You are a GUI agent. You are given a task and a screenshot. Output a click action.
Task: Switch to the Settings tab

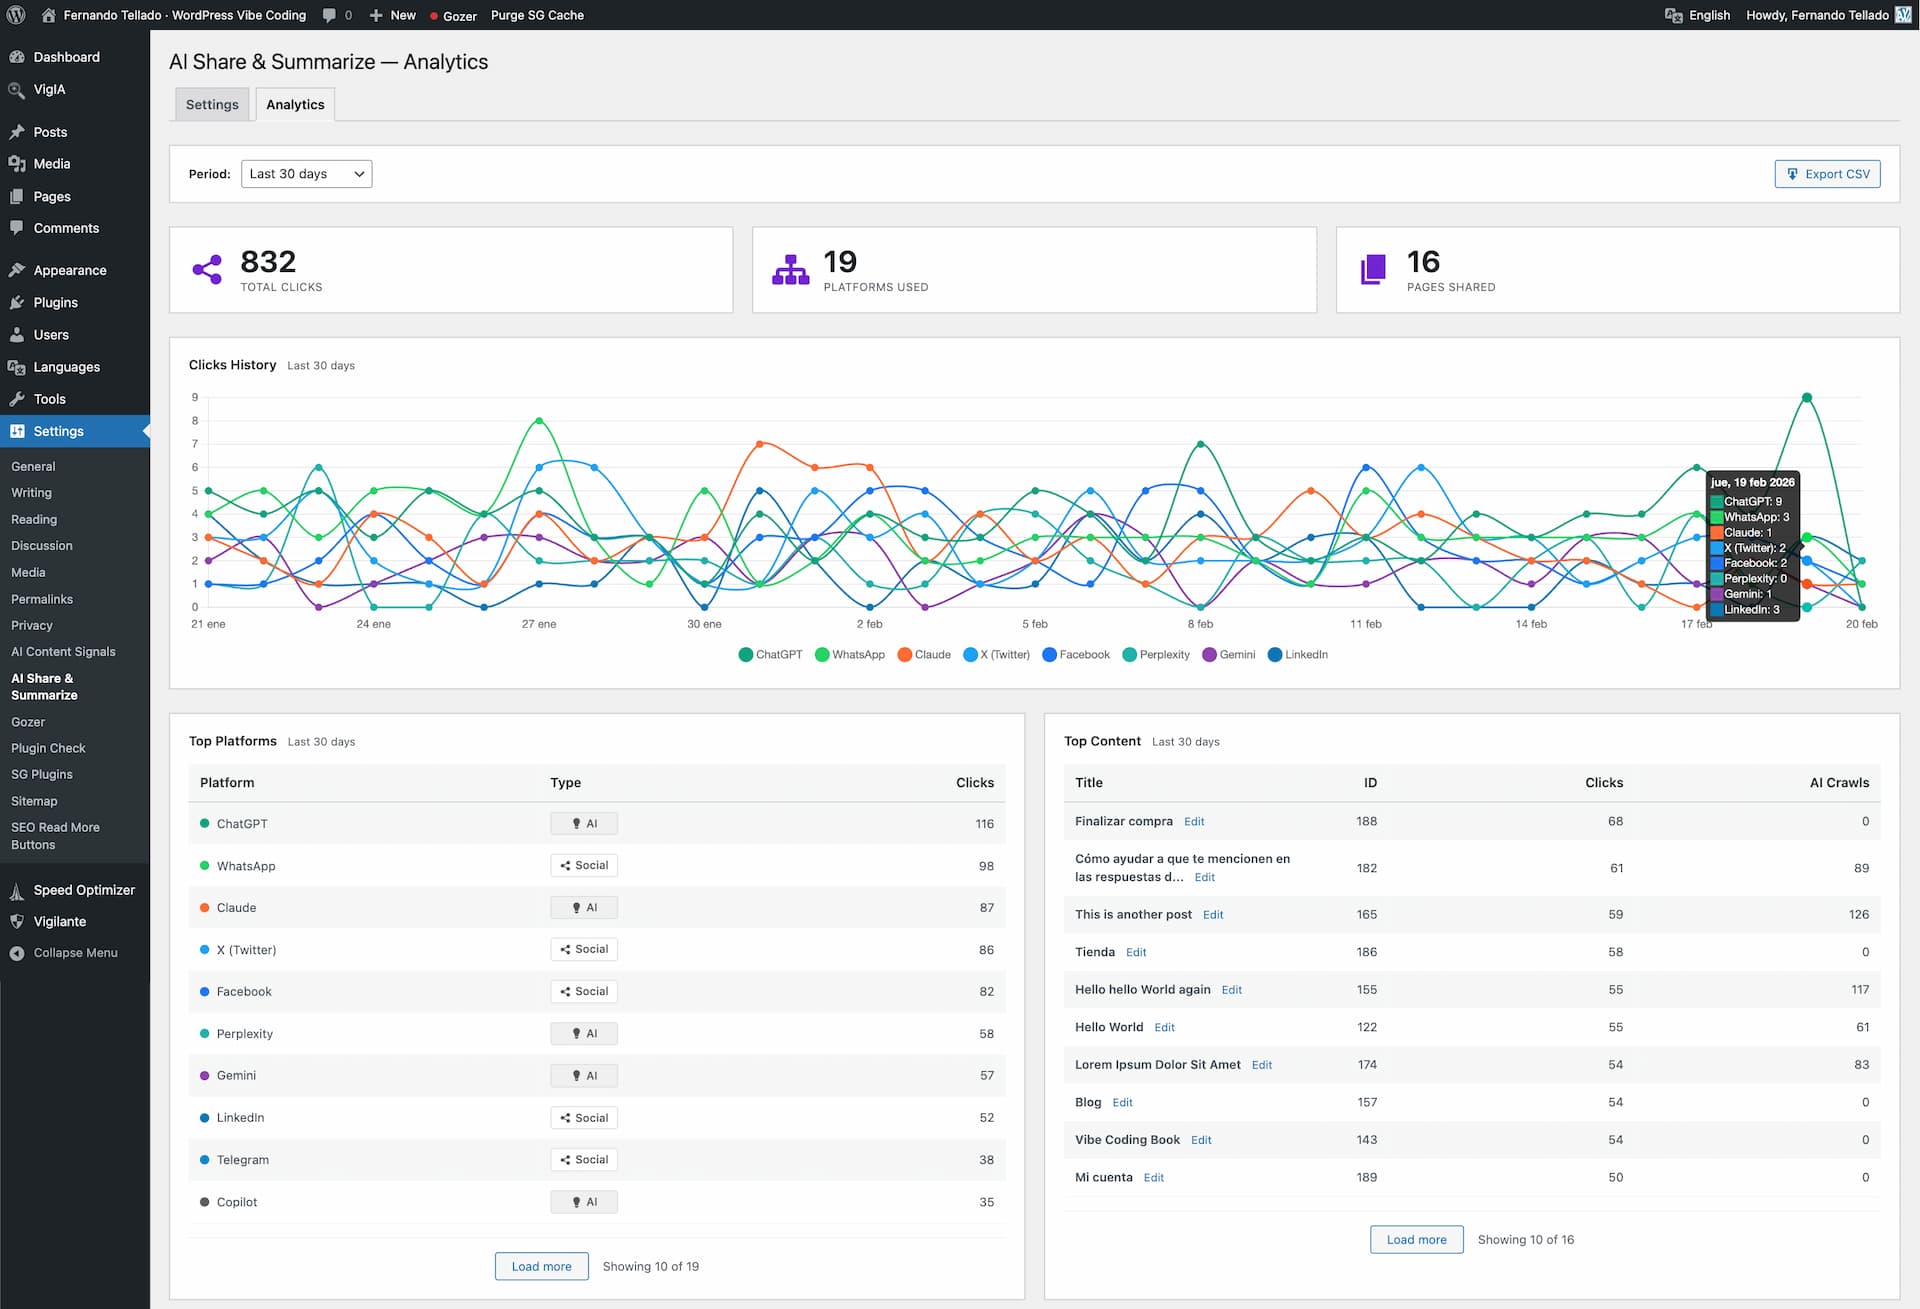211,103
